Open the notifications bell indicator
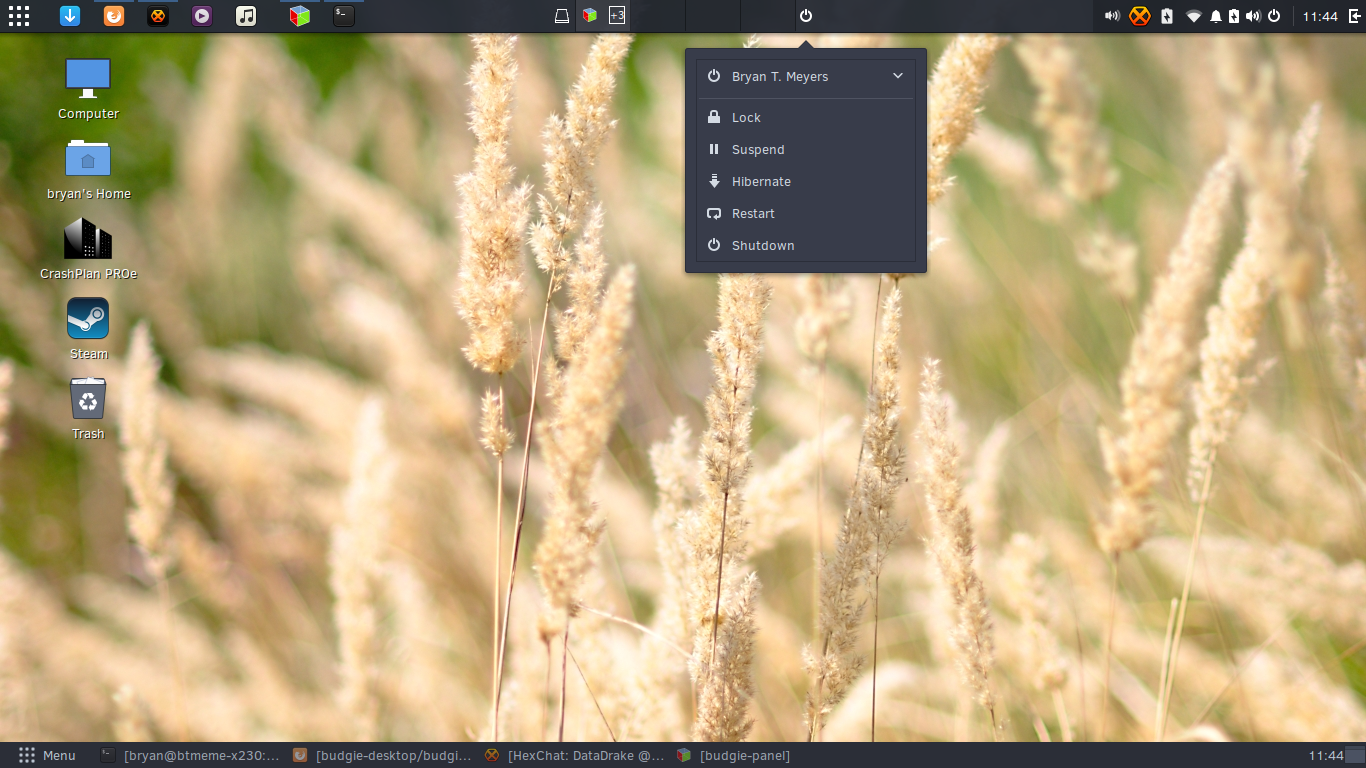 tap(1216, 16)
